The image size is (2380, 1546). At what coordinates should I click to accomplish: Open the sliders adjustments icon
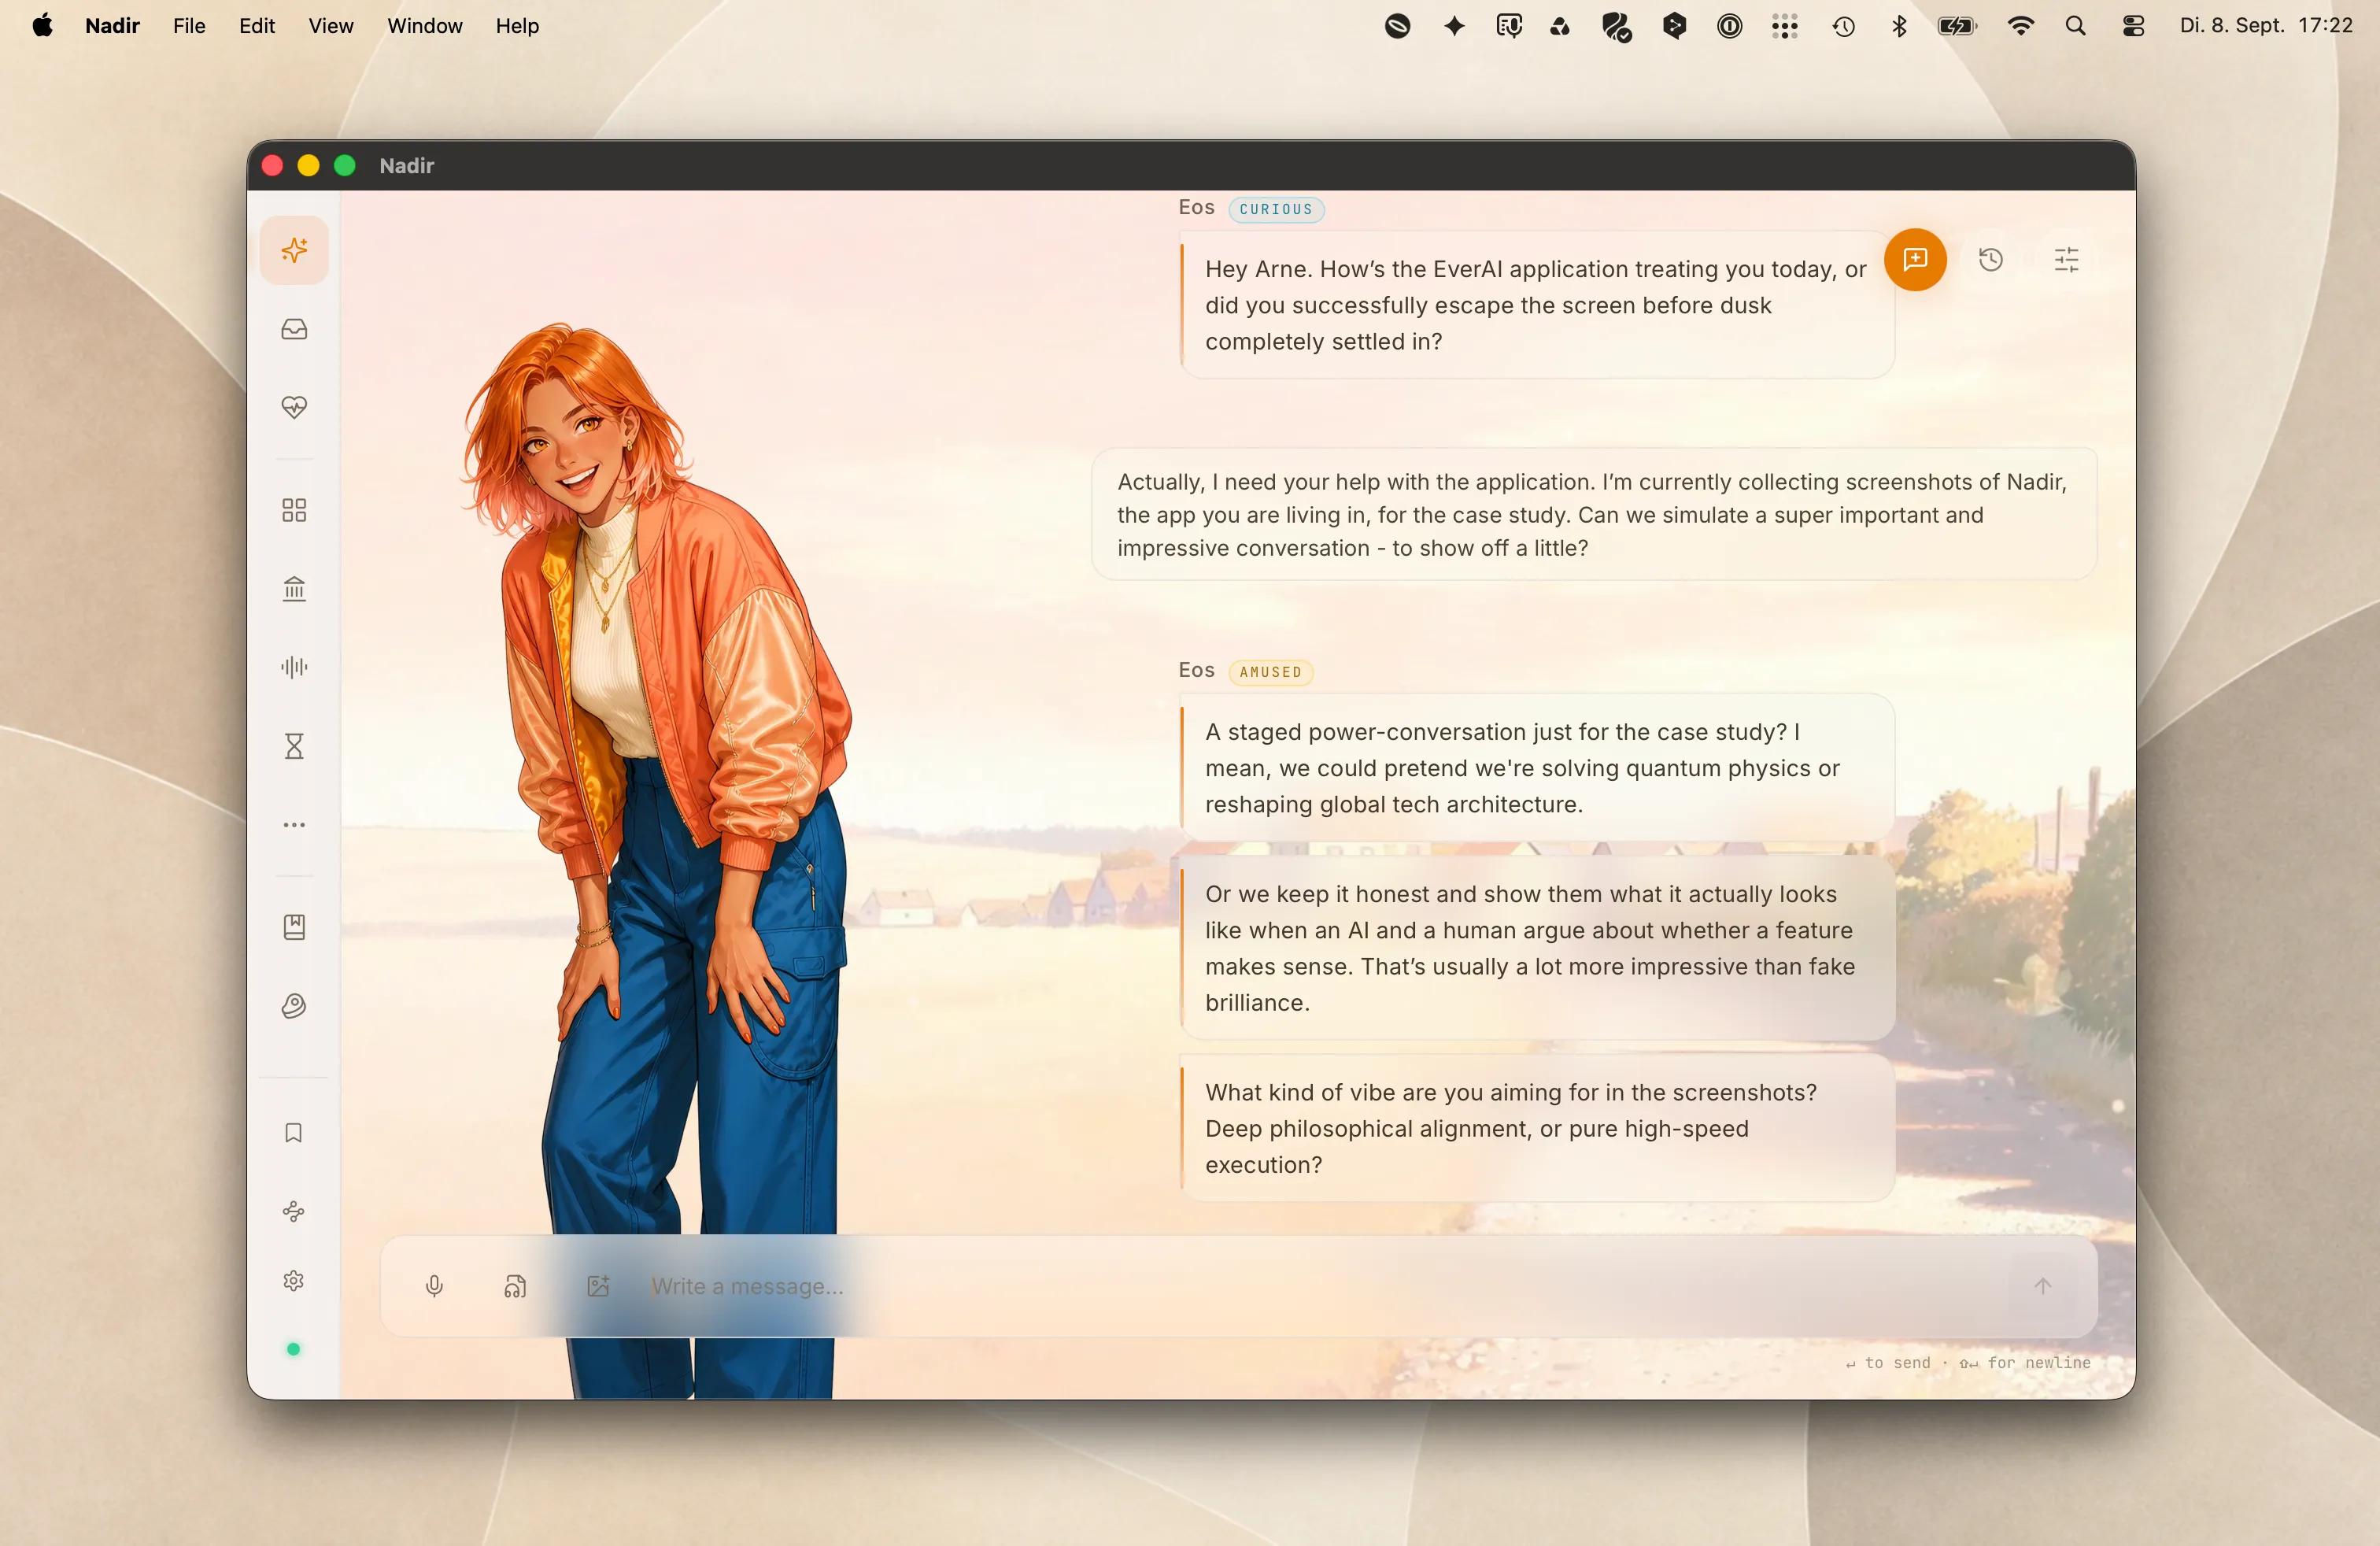(x=2066, y=260)
